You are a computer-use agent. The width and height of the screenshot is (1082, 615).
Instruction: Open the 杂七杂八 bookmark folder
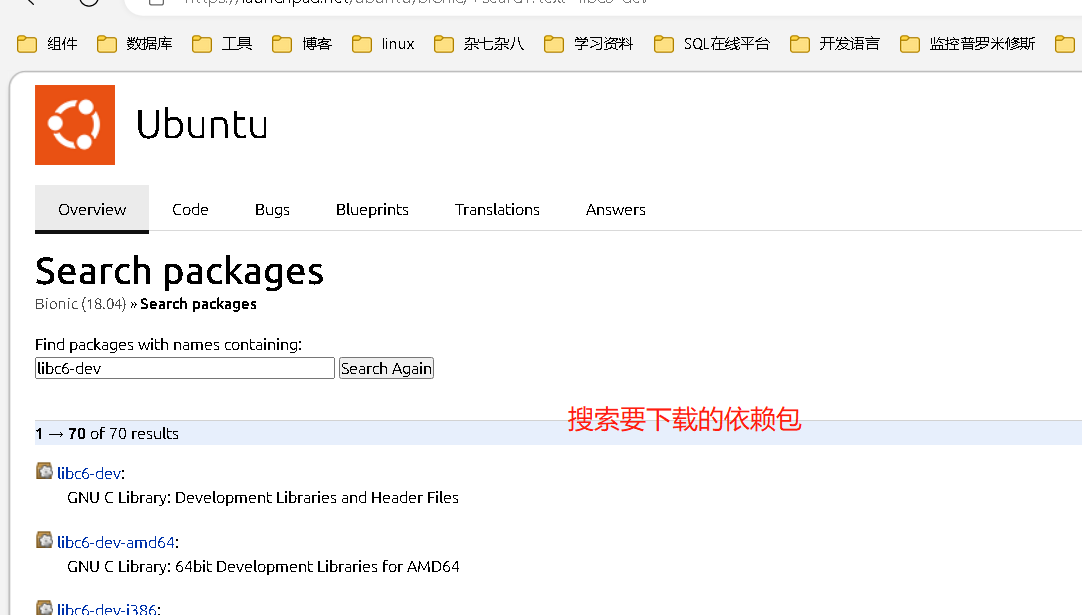pyautogui.click(x=479, y=44)
